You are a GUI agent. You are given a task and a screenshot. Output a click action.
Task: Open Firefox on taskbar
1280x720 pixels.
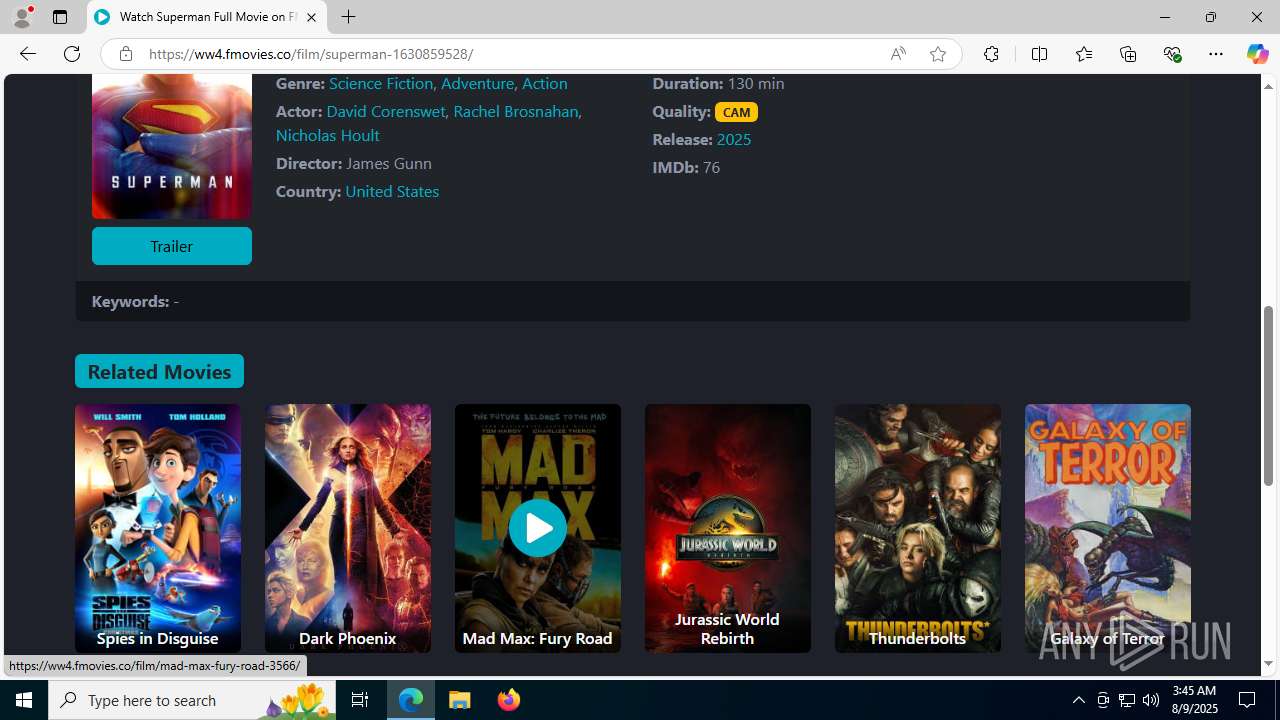pyautogui.click(x=508, y=700)
